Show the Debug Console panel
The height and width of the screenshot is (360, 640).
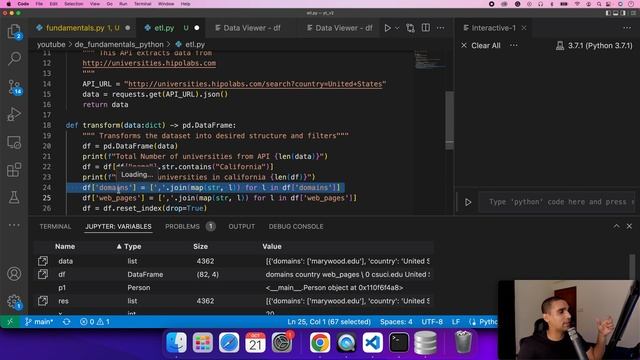[x=296, y=227]
